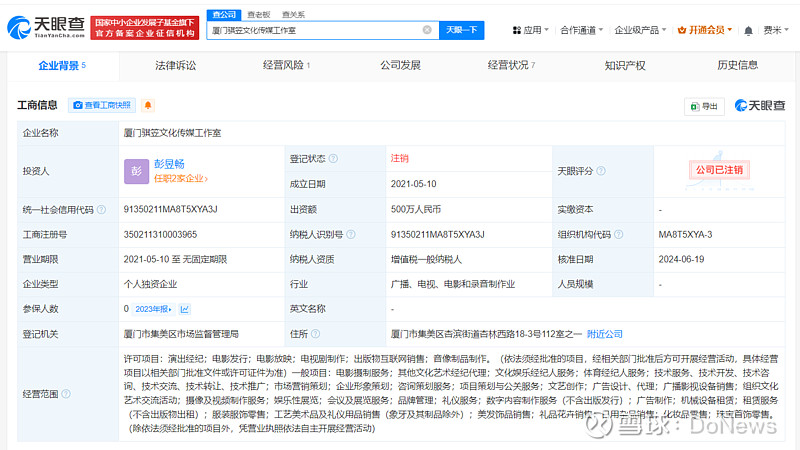Select 厦门市集美区市场监督管理局 text
This screenshot has height=450, width=800.
[x=181, y=334]
